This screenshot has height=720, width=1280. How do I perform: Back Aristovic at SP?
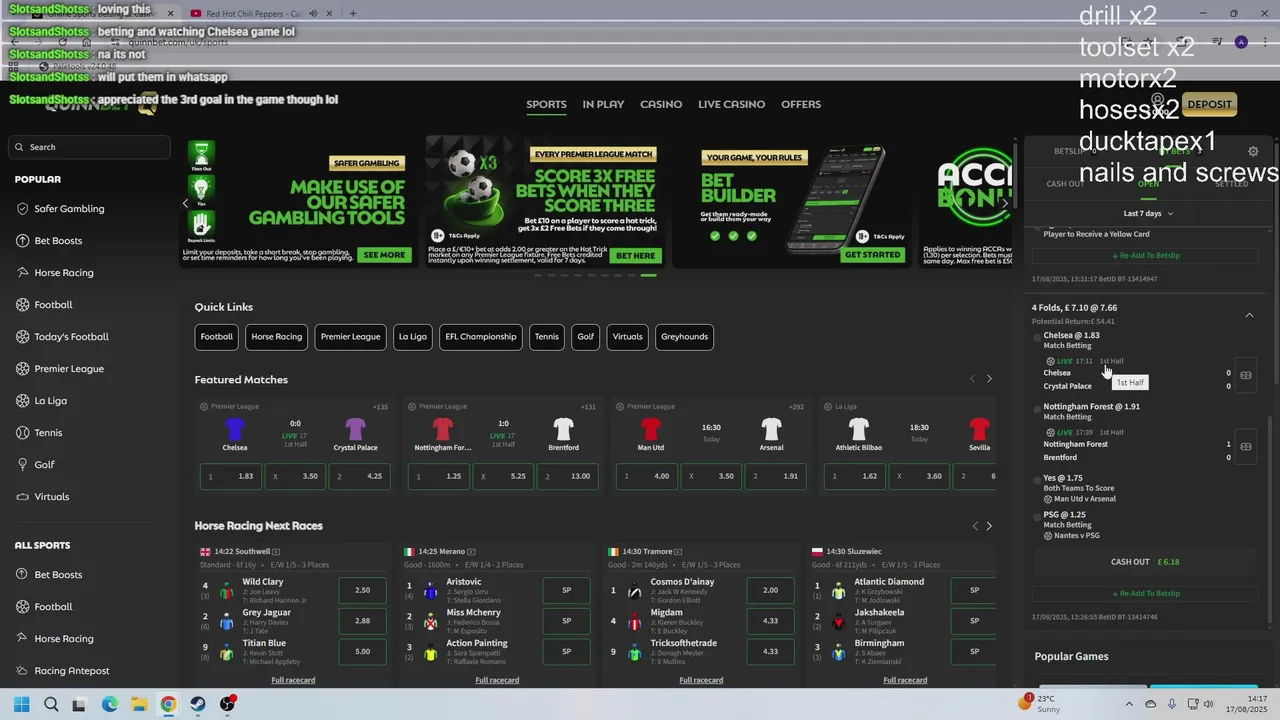[567, 590]
